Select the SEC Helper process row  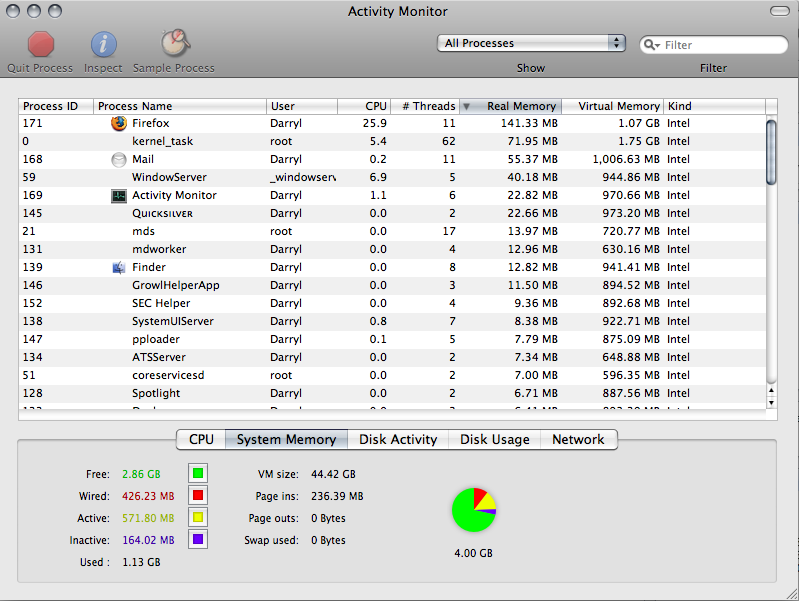pos(392,303)
